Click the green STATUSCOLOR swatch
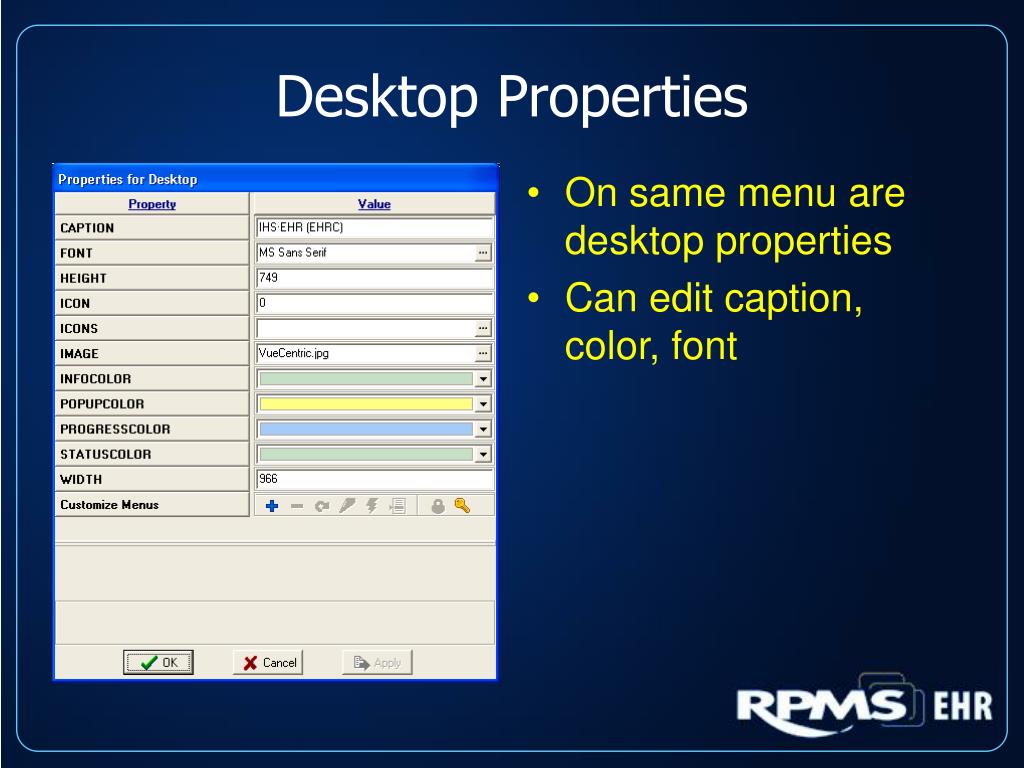The height and width of the screenshot is (768, 1024). tap(366, 455)
